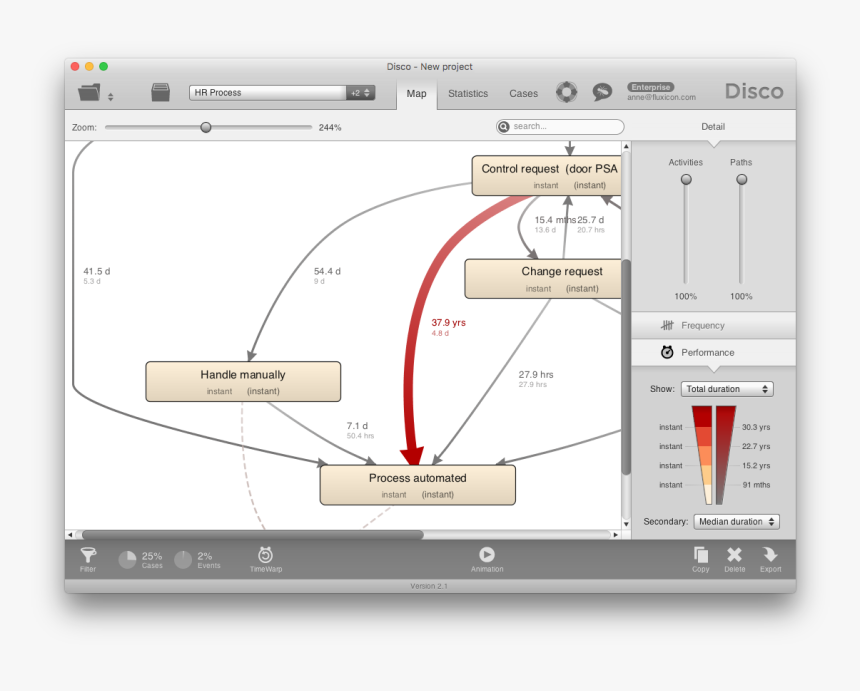The height and width of the screenshot is (691, 860).
Task: Click the 7.1 d path label
Action: pos(357,426)
